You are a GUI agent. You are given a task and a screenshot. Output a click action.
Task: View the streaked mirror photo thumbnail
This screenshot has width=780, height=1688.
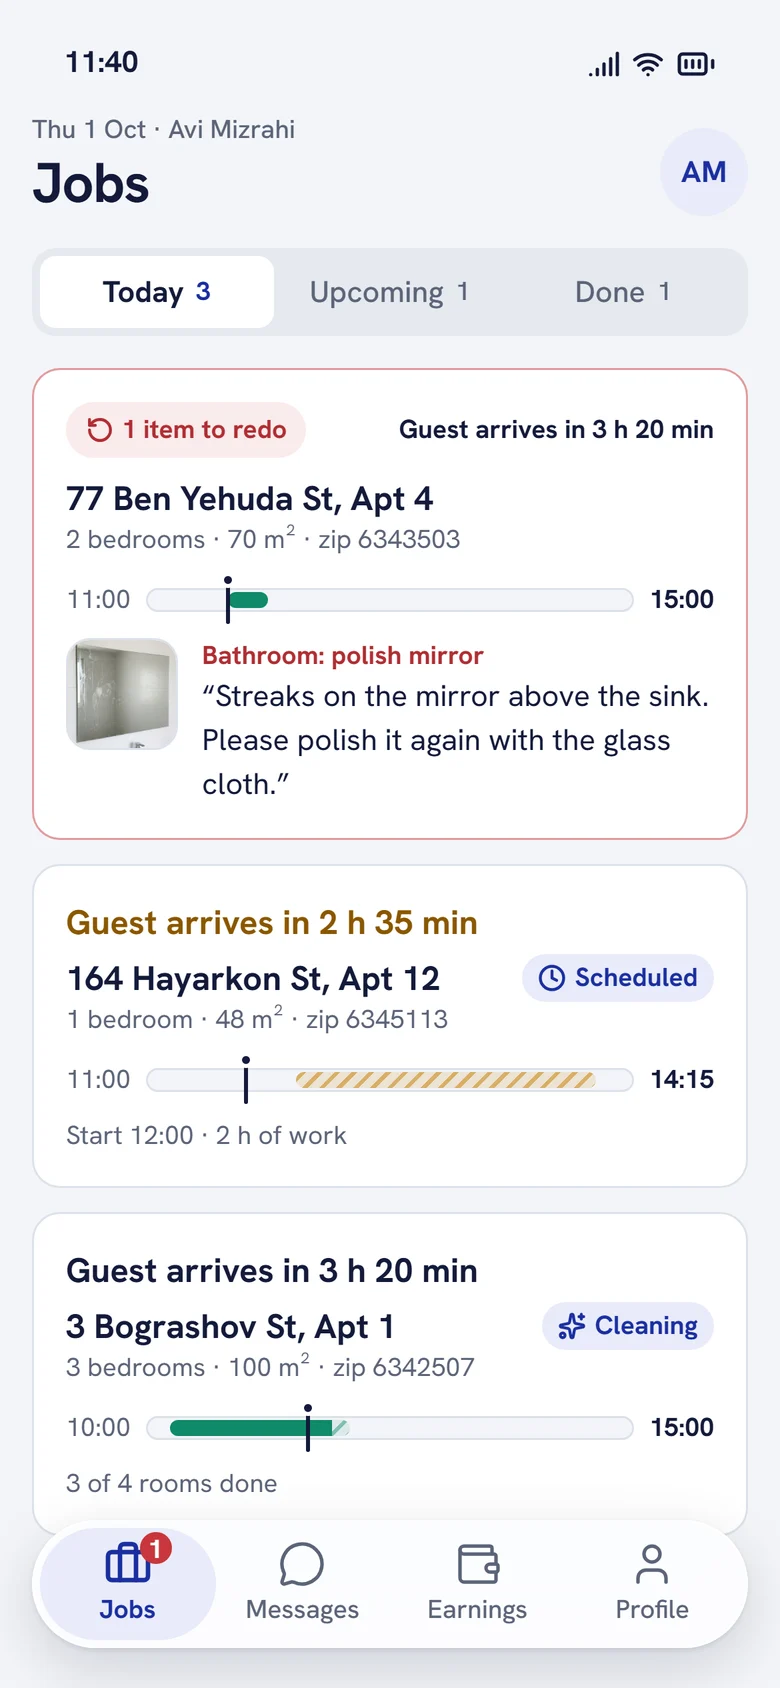[122, 694]
